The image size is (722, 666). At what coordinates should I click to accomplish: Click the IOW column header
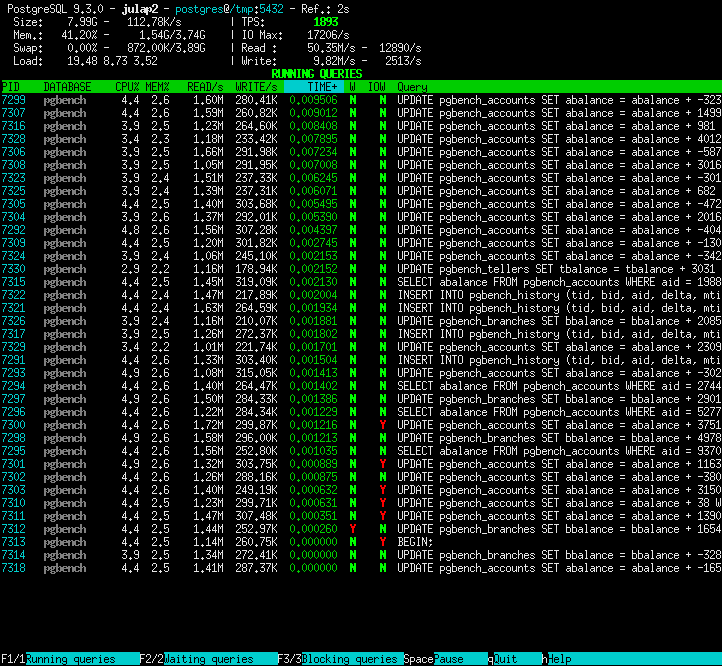pyautogui.click(x=376, y=87)
